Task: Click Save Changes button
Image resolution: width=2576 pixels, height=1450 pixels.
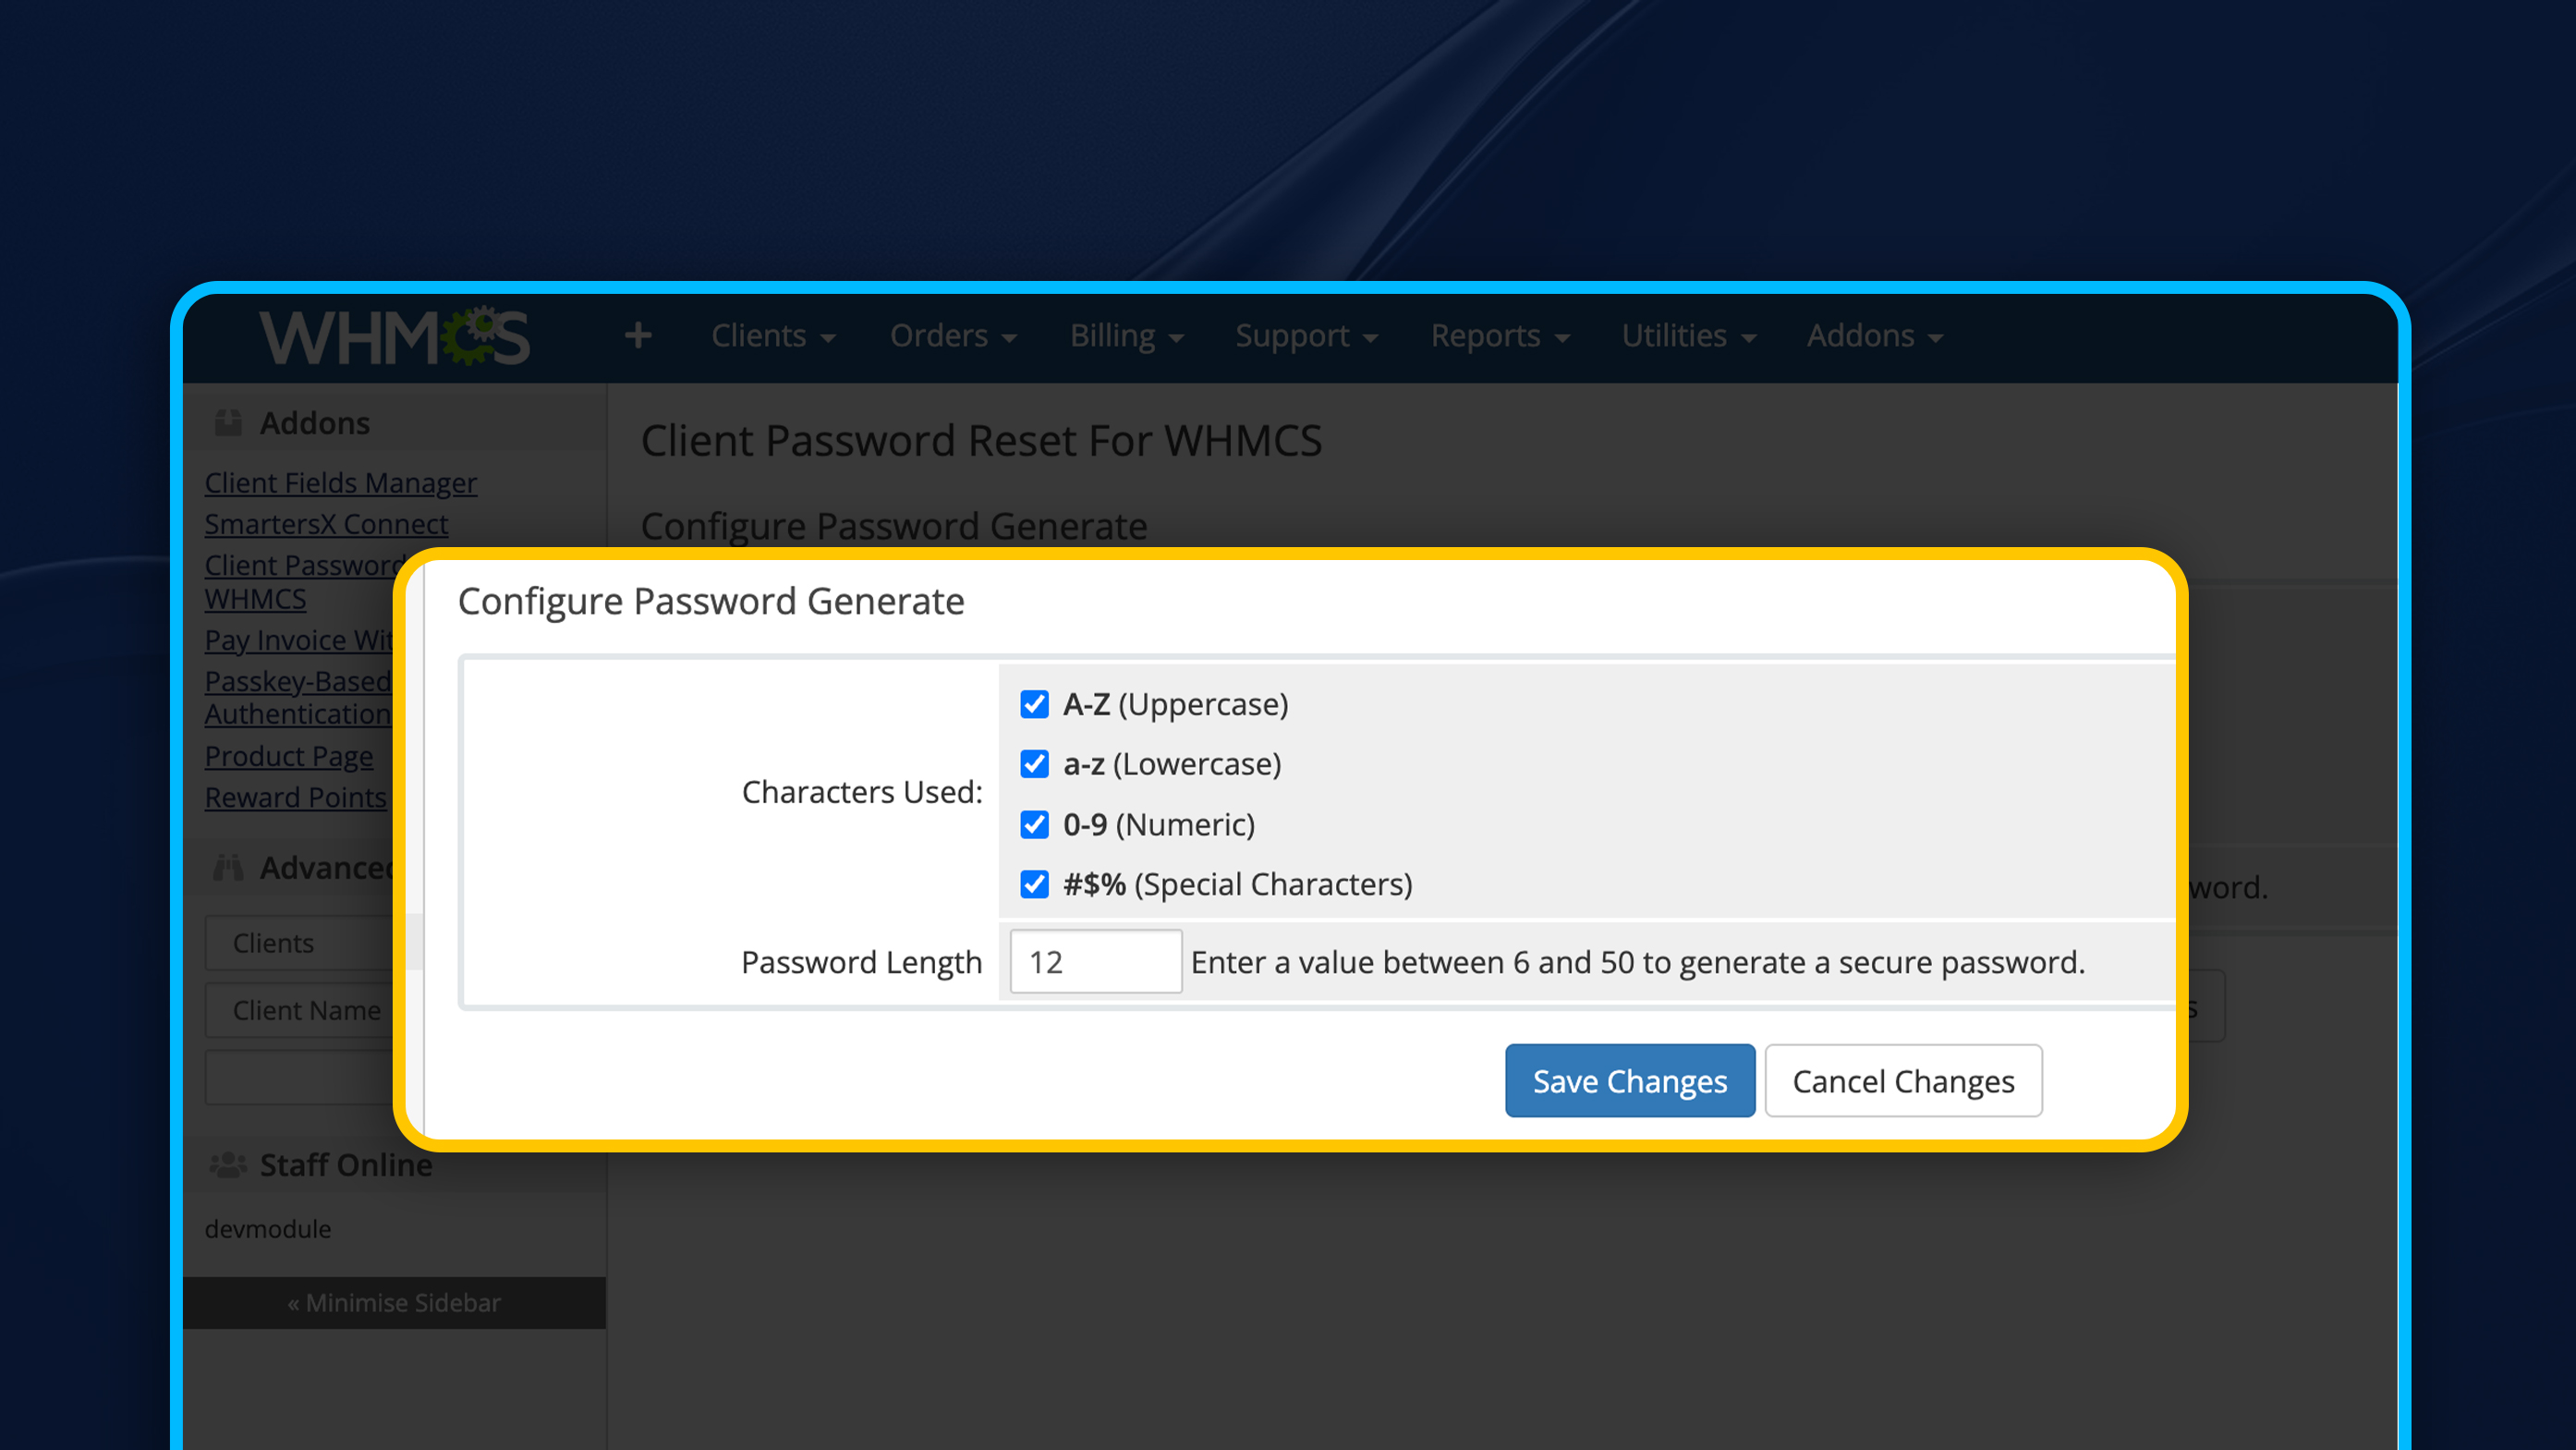Action: click(1630, 1081)
